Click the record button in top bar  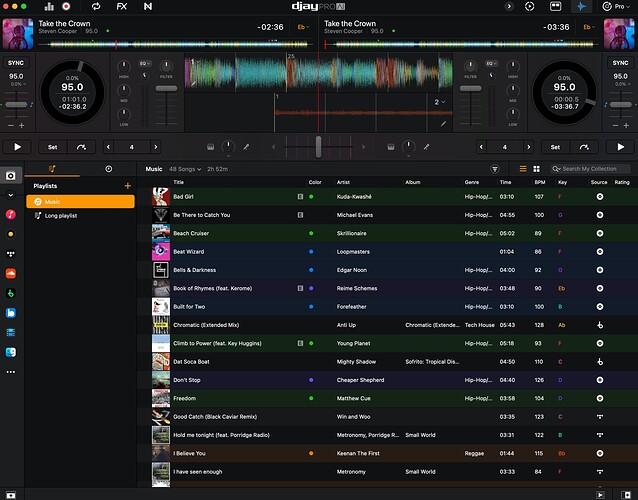66,7
